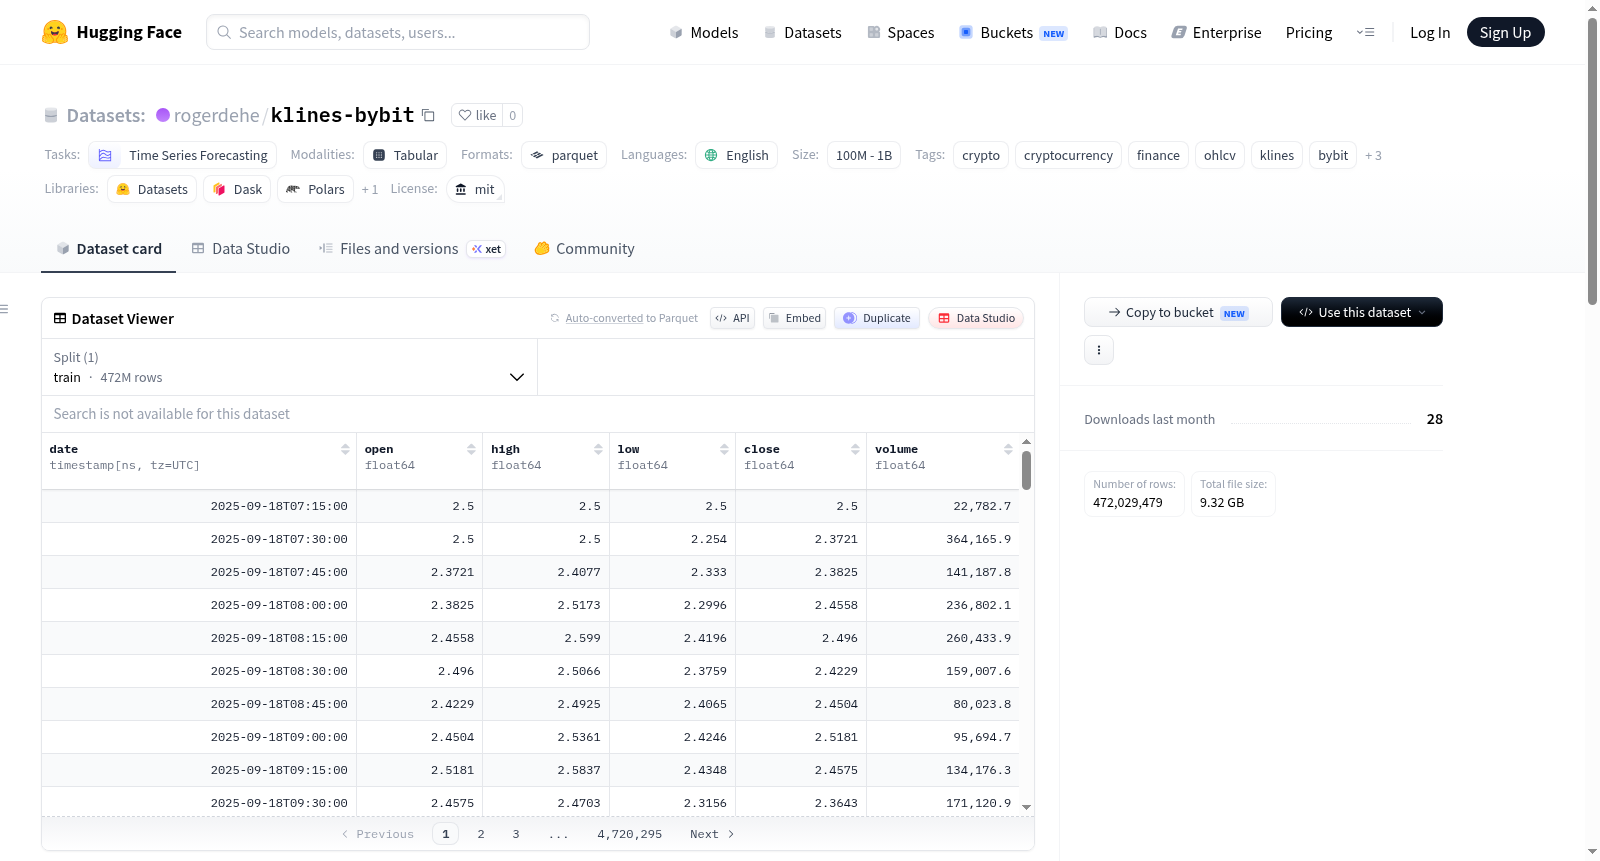
Task: Open the Dask library tag
Action: tap(237, 189)
